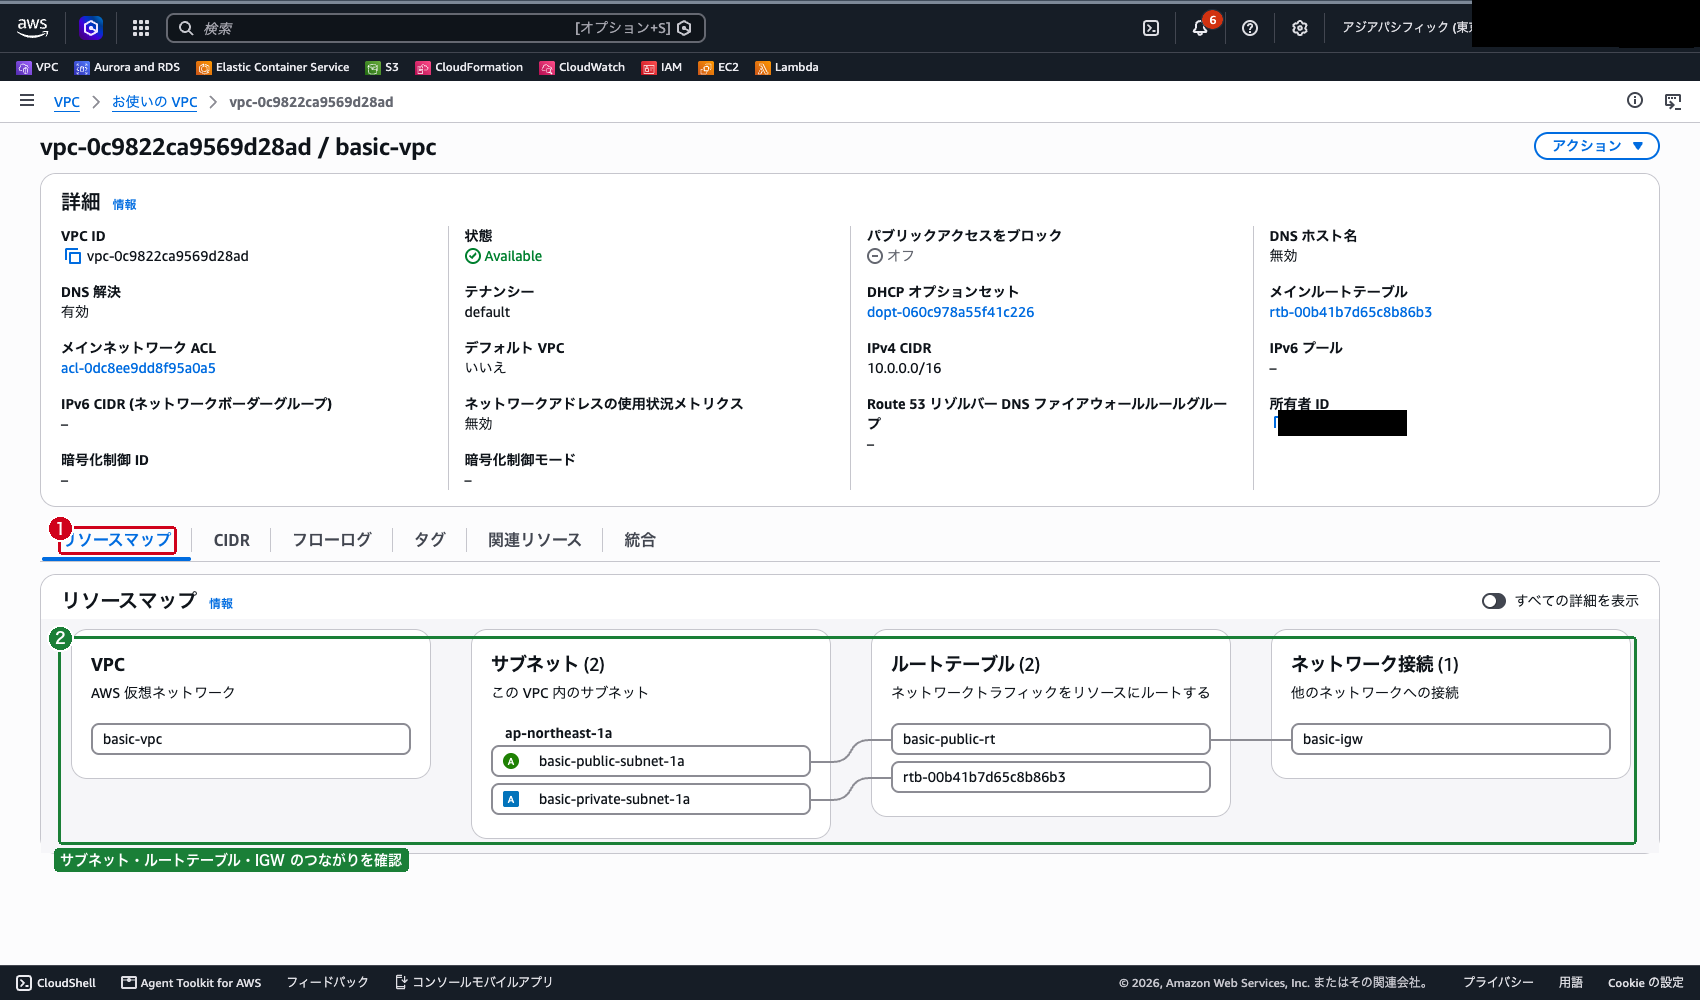Open the services grid menu icon
Image resolution: width=1700 pixels, height=1000 pixels.
tap(141, 28)
